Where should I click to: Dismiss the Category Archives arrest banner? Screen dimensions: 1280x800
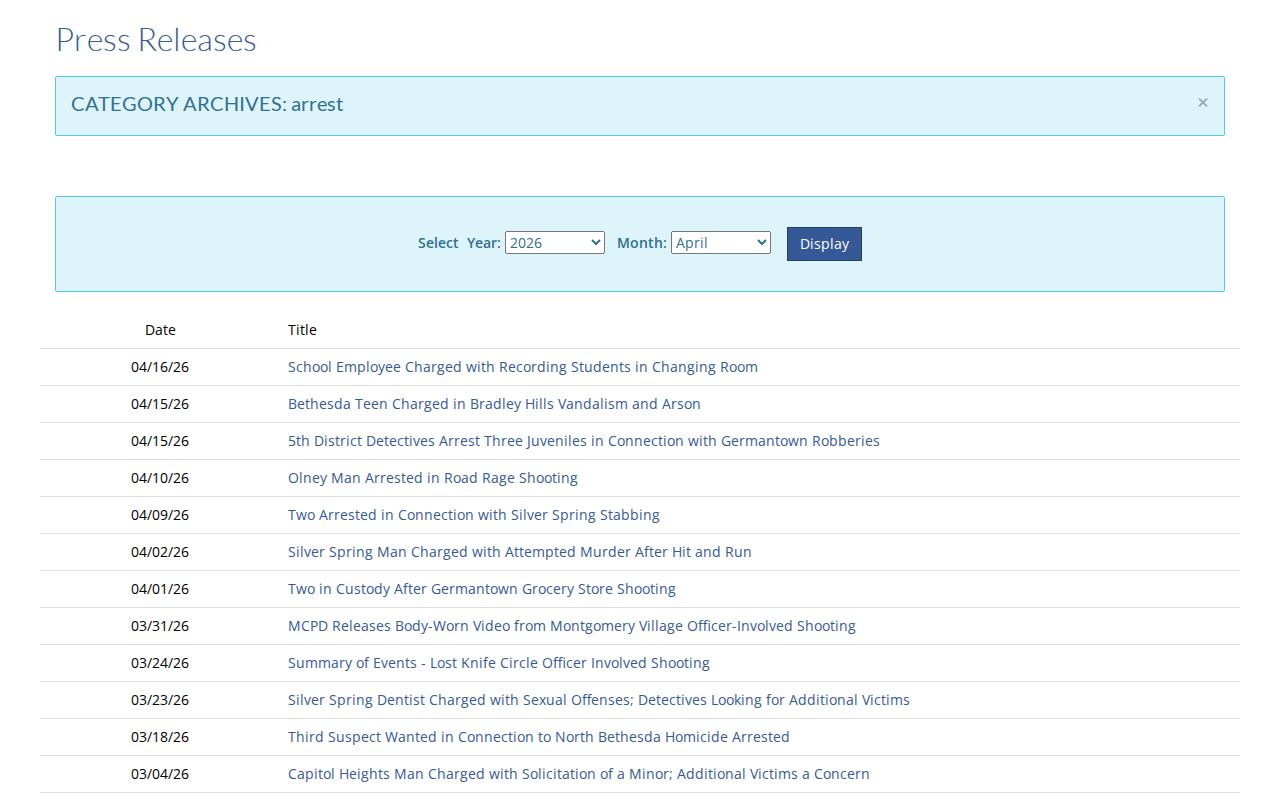(x=1203, y=102)
